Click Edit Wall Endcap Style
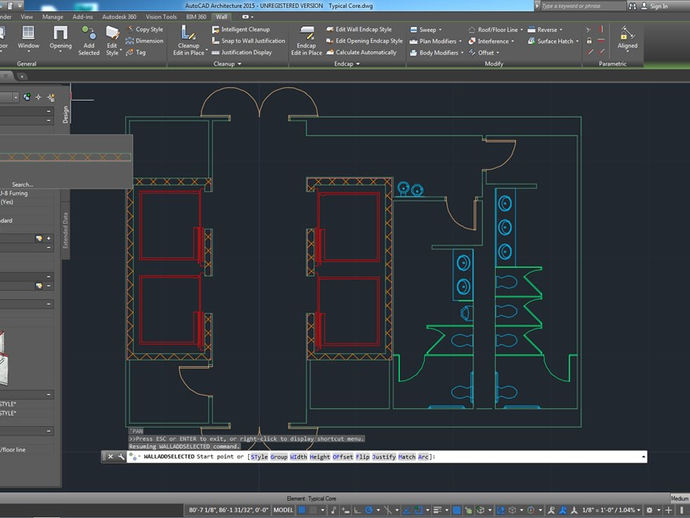This screenshot has width=690, height=518. (x=359, y=29)
